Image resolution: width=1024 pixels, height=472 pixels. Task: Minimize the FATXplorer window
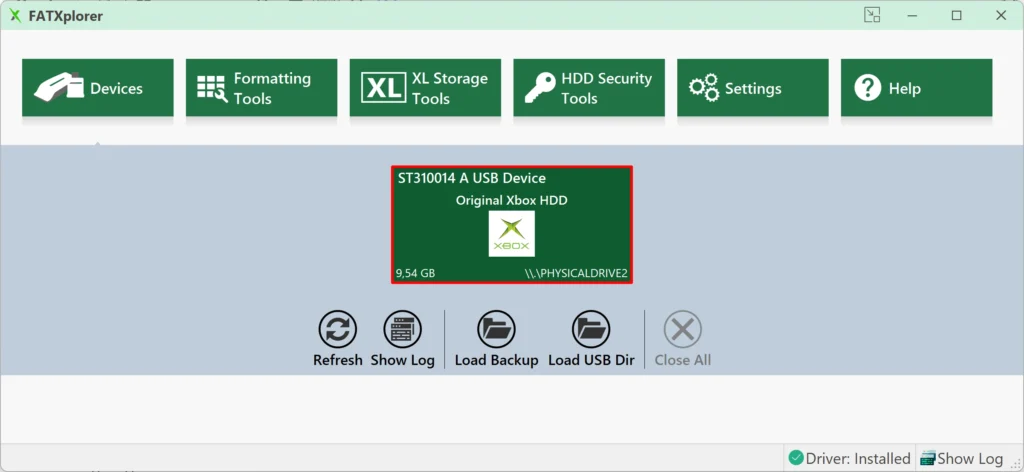912,15
